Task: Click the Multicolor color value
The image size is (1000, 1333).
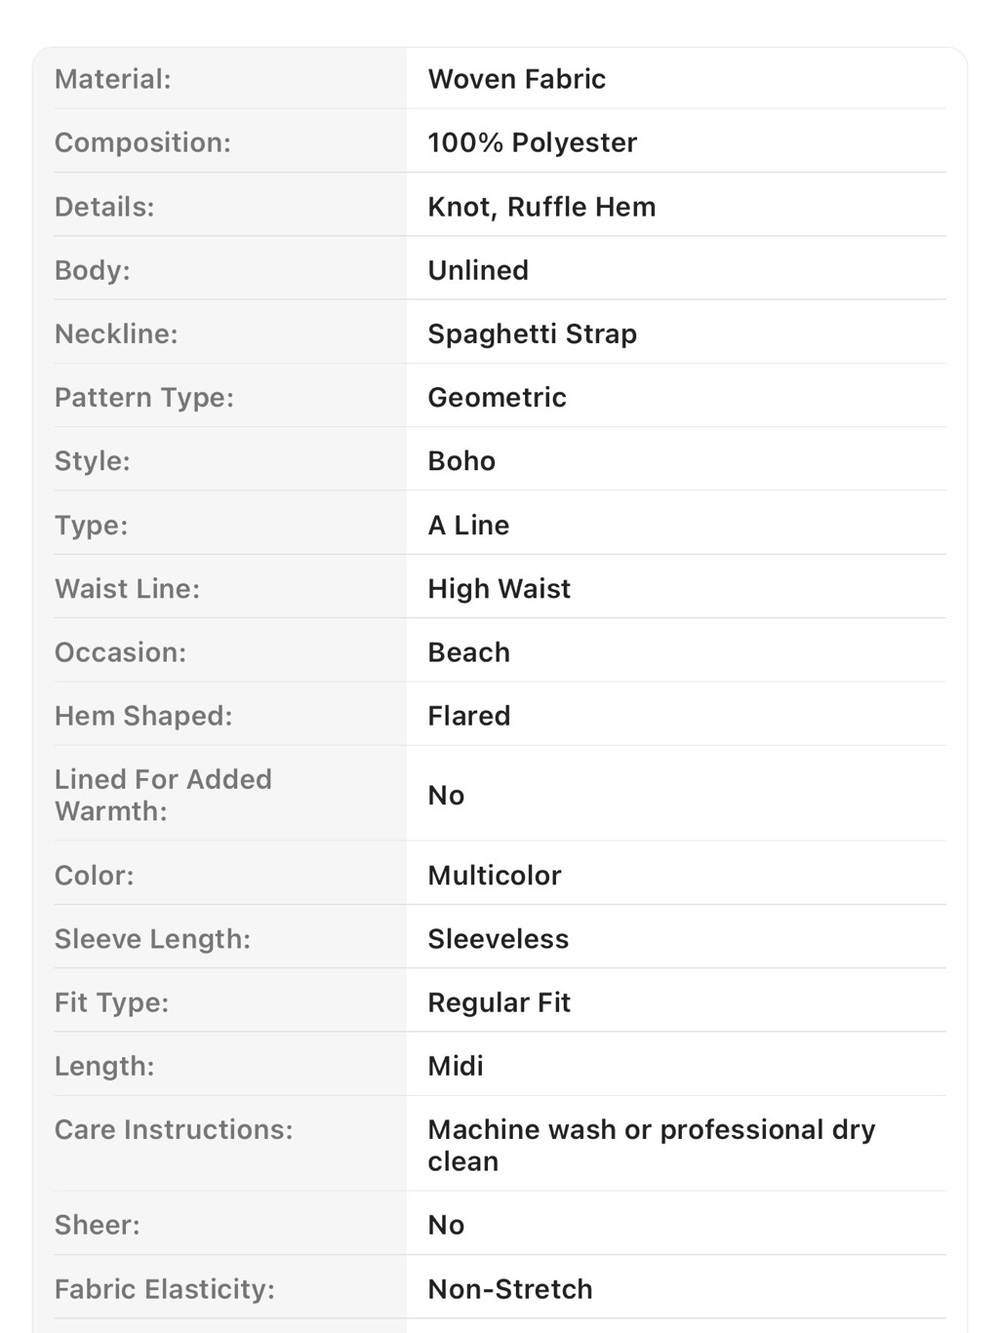Action: pyautogui.click(x=495, y=875)
